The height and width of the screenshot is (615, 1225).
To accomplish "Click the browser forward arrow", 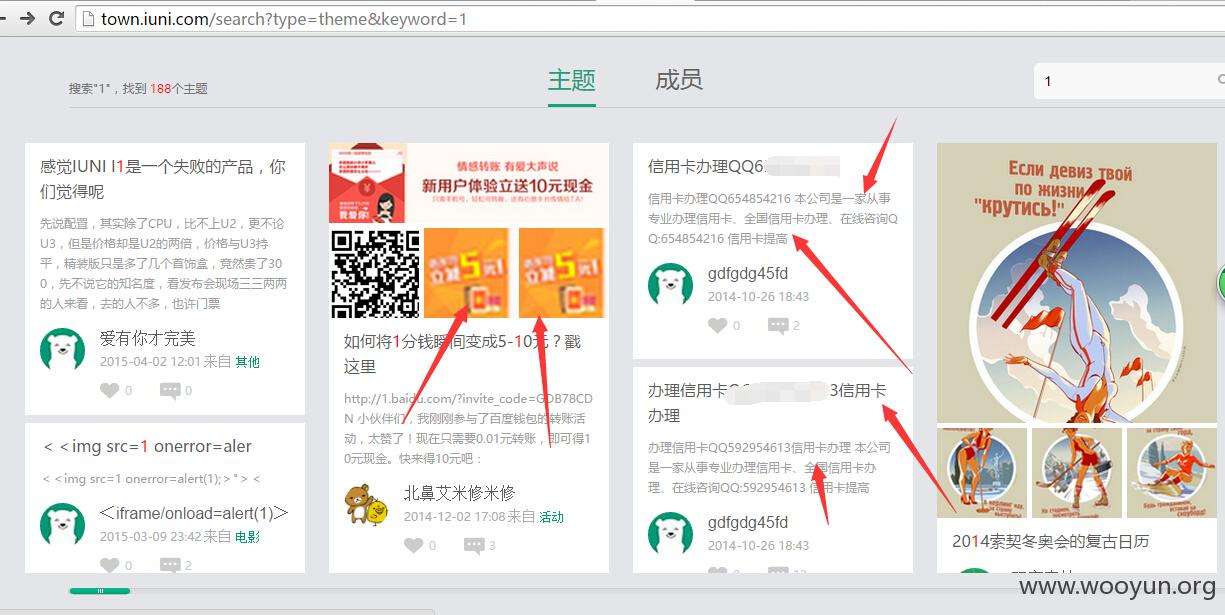I will click(27, 18).
